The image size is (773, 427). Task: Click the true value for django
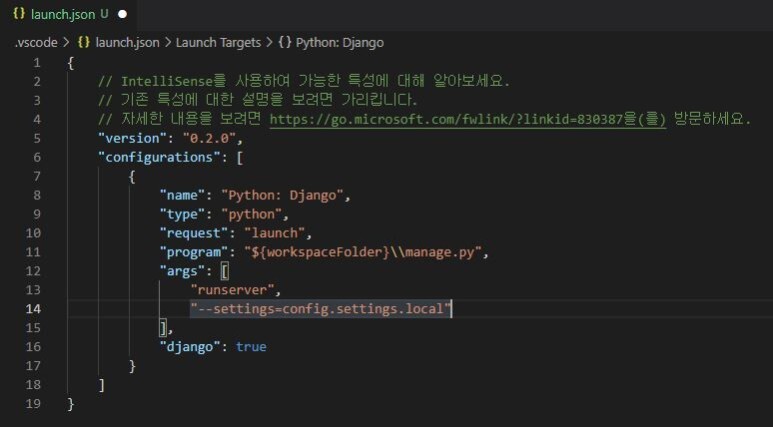pos(251,347)
